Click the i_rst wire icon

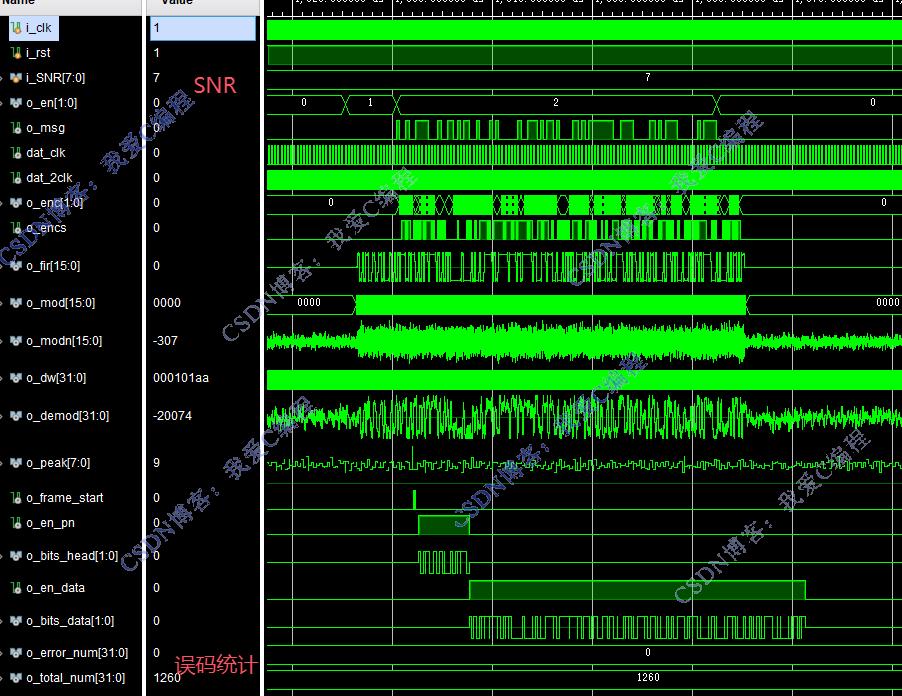(17, 53)
